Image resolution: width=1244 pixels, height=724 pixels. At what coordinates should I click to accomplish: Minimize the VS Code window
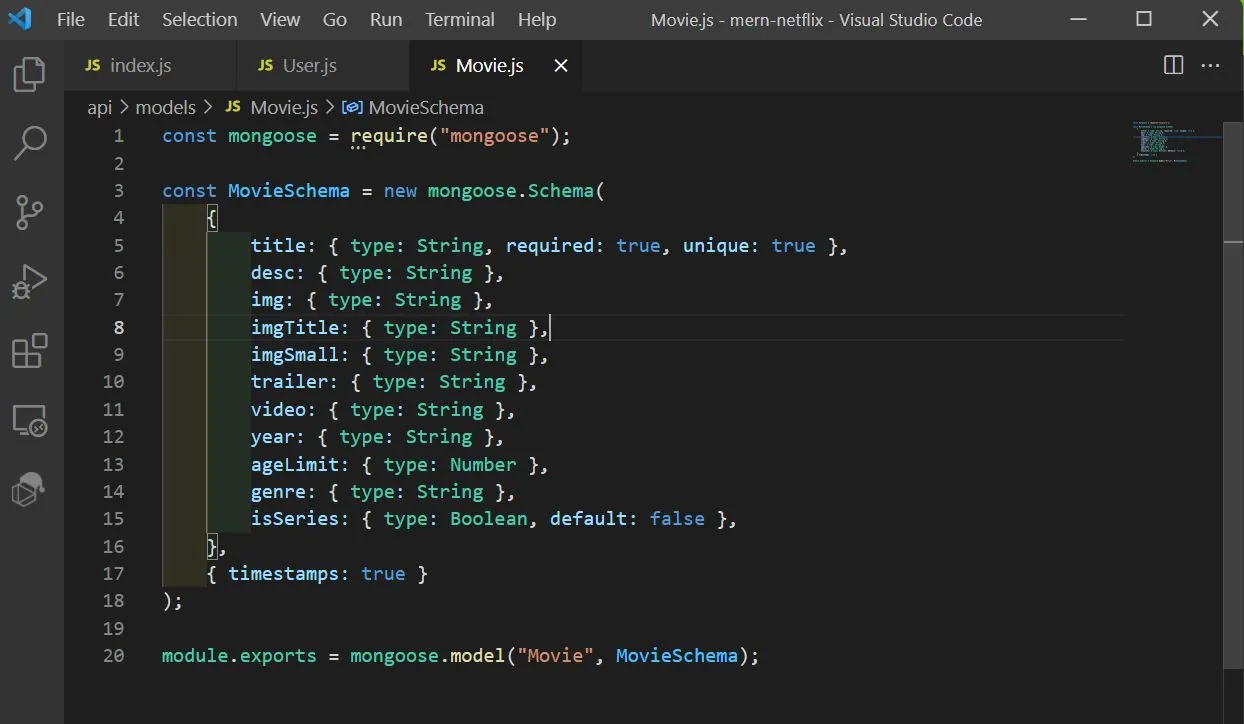coord(1076,19)
